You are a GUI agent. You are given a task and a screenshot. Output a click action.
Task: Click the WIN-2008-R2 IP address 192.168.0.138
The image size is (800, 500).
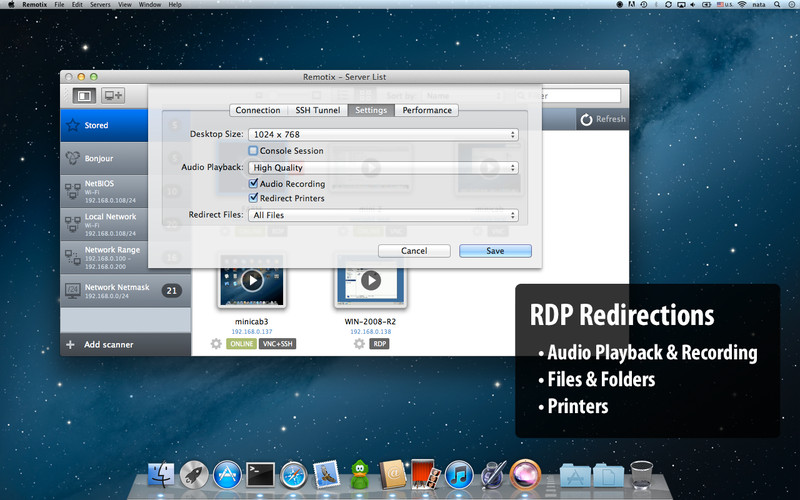pyautogui.click(x=370, y=332)
